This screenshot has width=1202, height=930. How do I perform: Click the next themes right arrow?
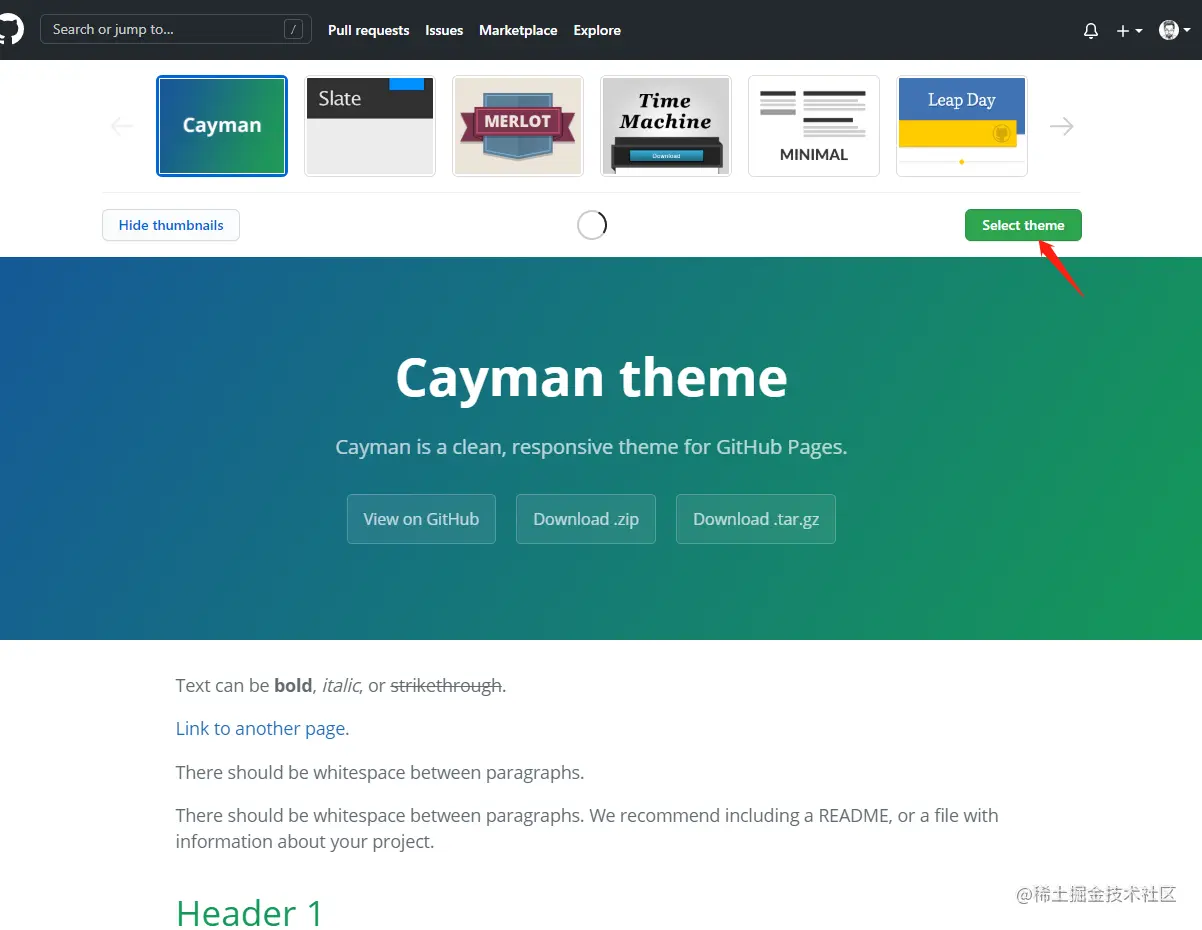pos(1061,126)
